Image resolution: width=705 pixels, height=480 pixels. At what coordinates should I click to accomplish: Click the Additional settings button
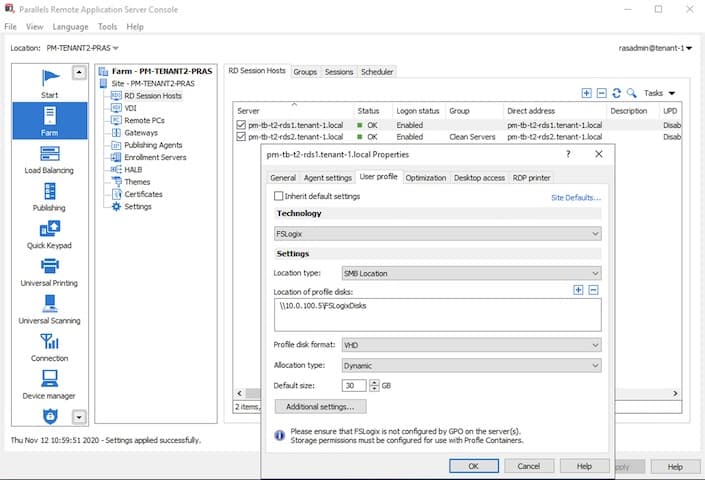319,407
